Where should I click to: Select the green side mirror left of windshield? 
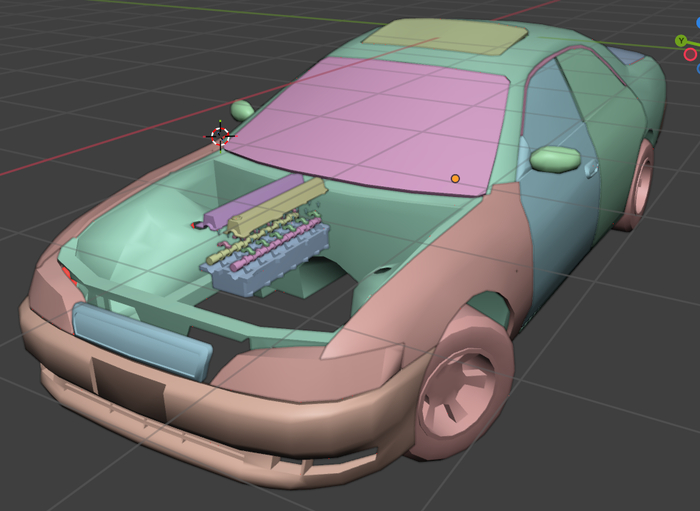tap(242, 110)
